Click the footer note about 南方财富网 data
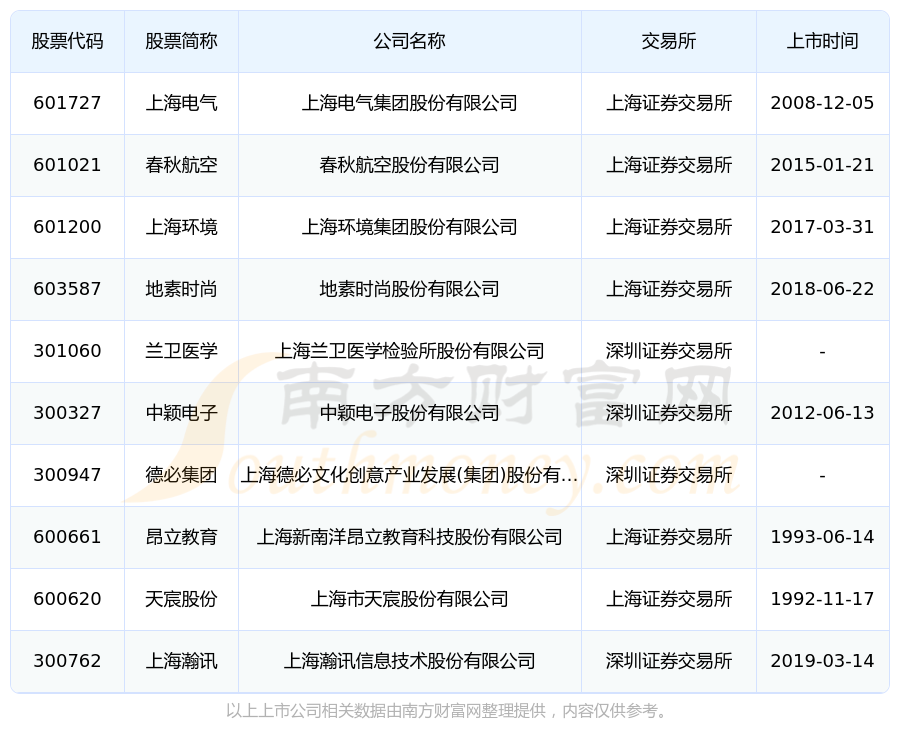900x738 pixels. point(449,712)
